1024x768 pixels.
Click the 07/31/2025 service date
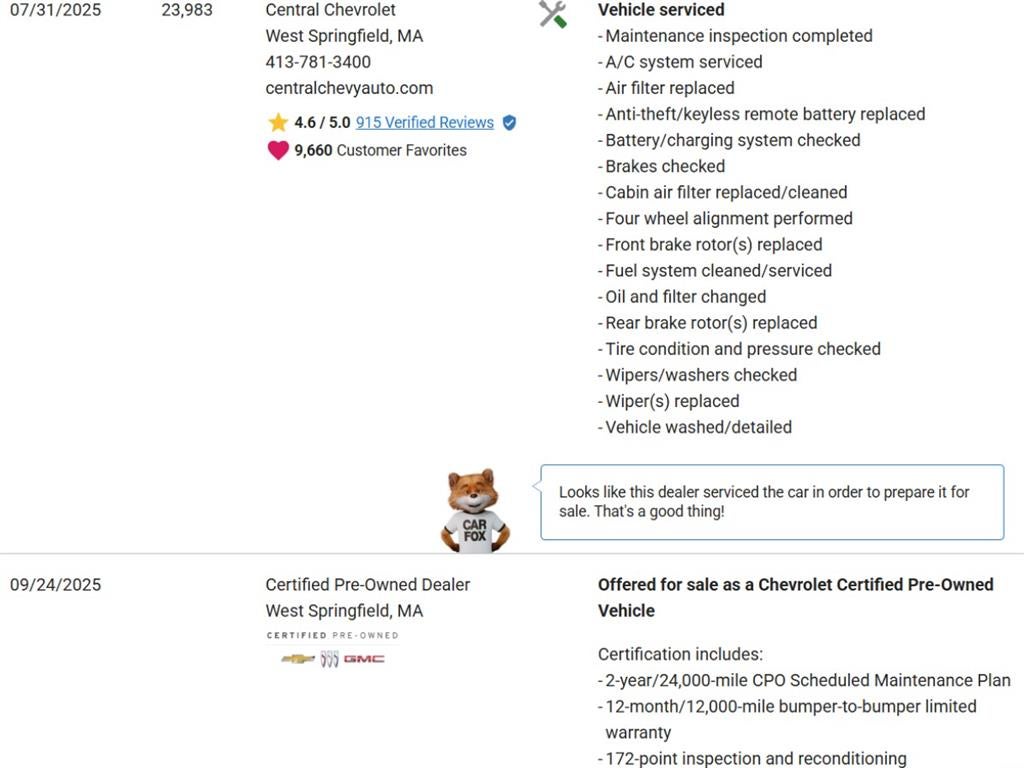55,10
